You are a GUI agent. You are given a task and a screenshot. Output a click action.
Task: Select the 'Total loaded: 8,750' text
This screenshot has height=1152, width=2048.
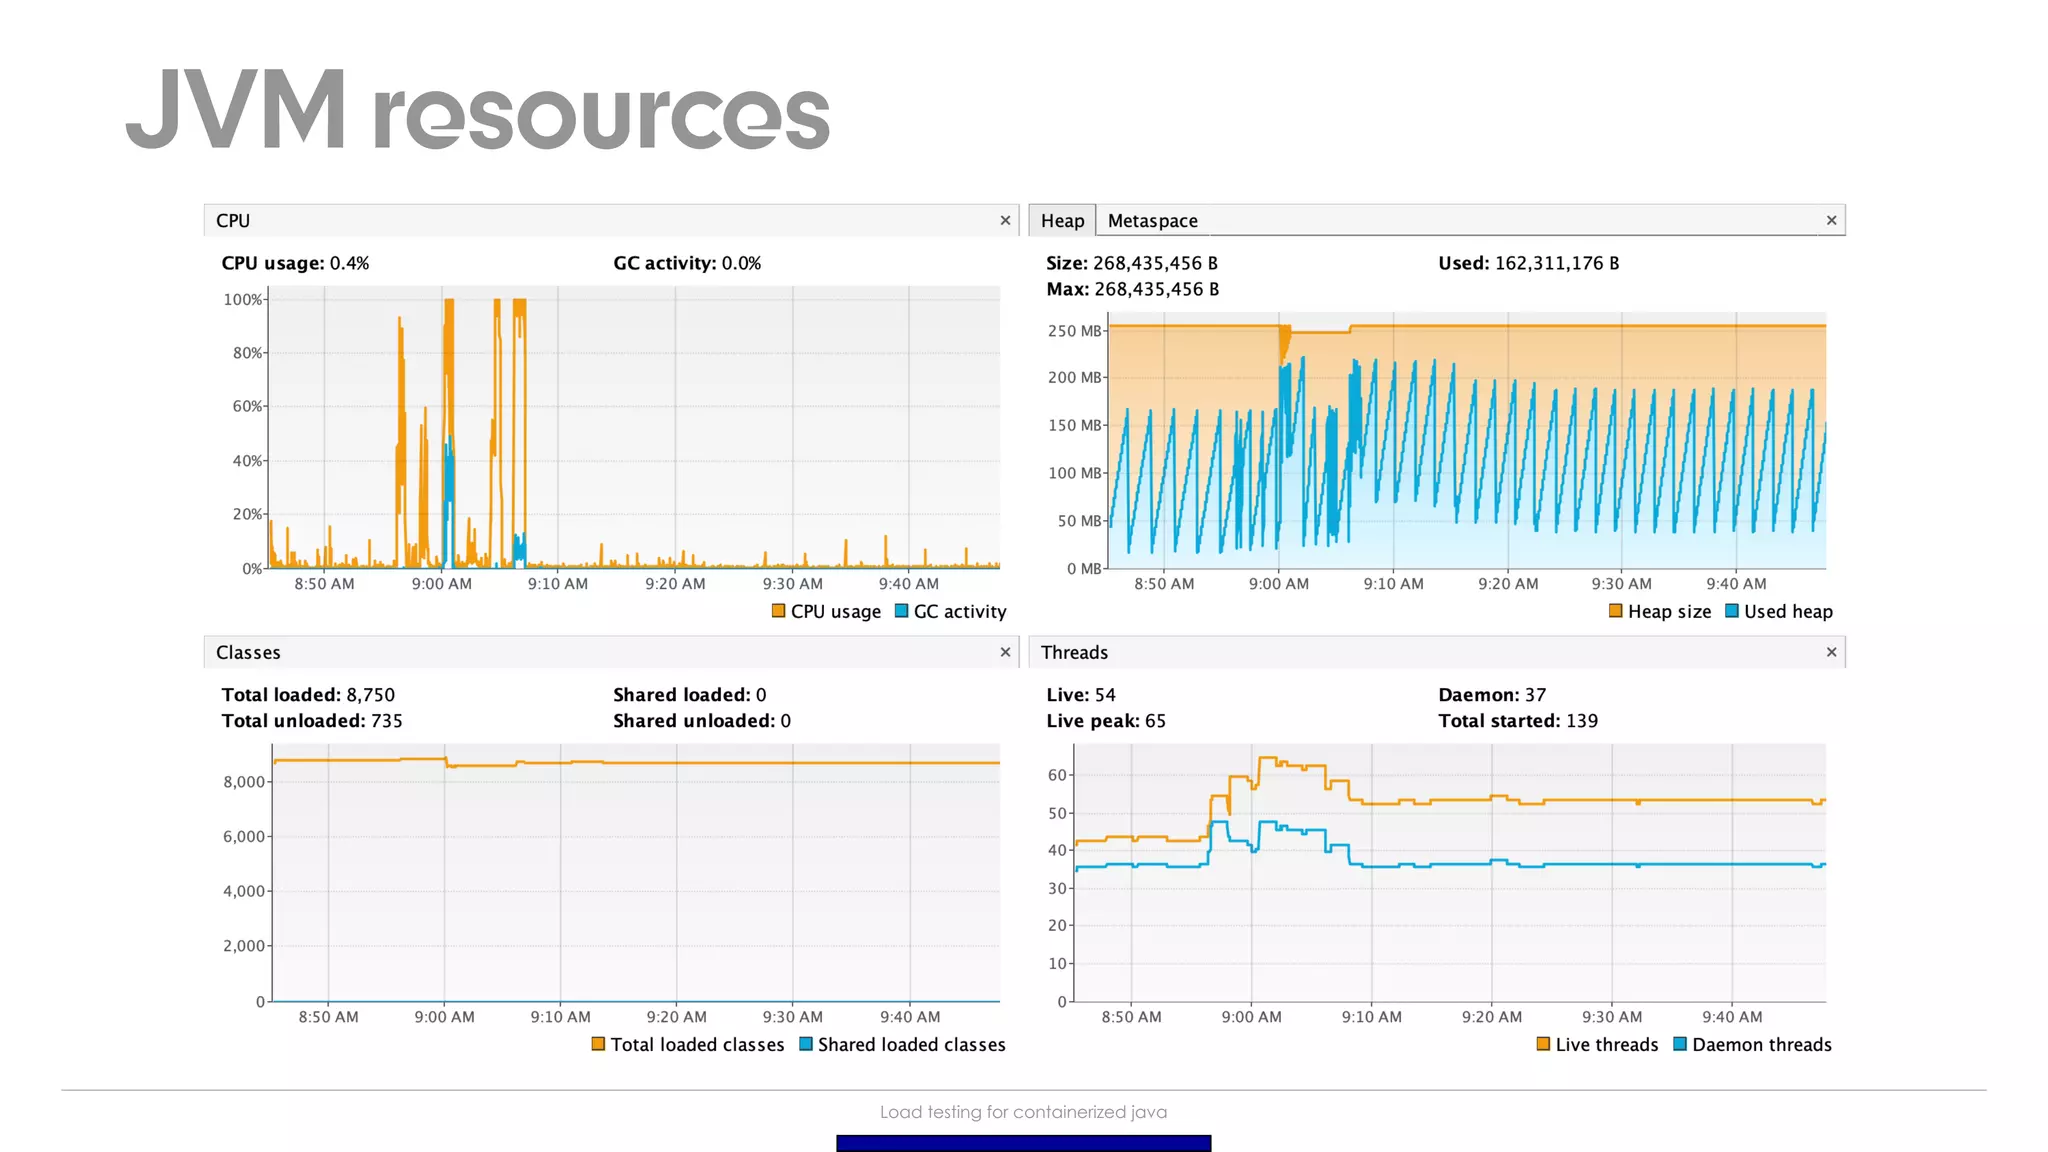coord(308,695)
